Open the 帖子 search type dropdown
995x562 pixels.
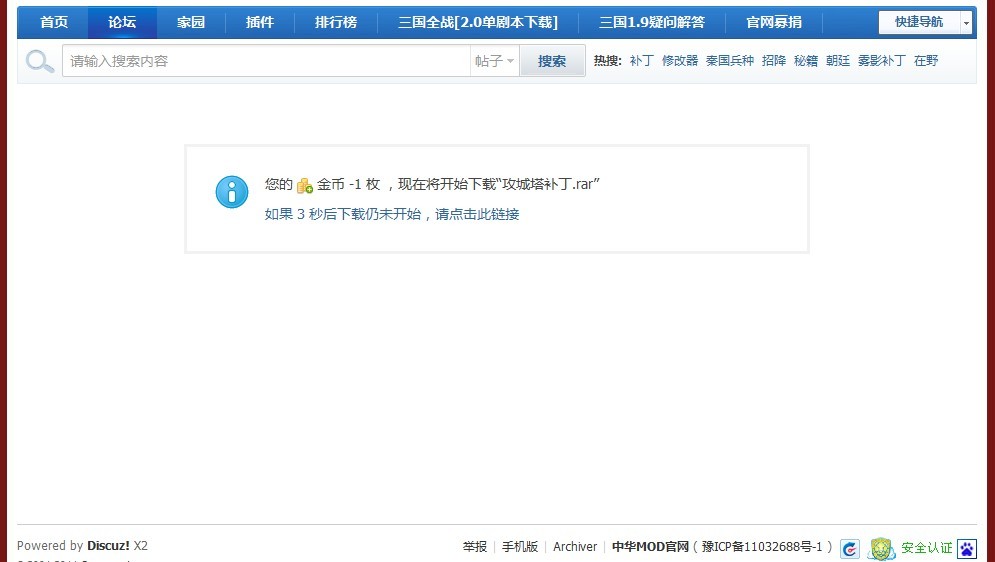pos(495,61)
